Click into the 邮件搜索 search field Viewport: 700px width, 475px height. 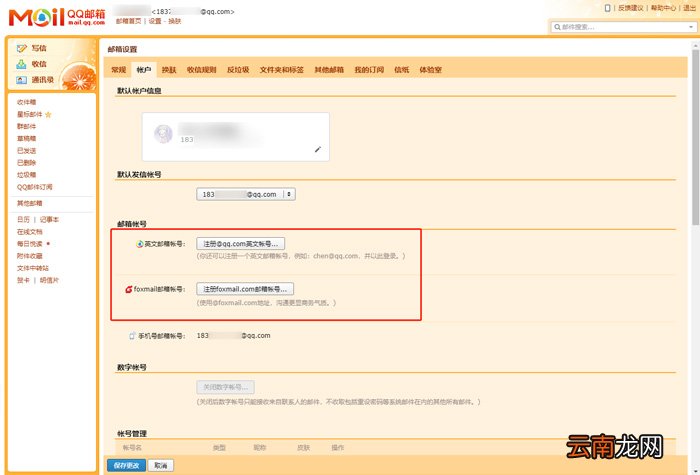click(623, 27)
